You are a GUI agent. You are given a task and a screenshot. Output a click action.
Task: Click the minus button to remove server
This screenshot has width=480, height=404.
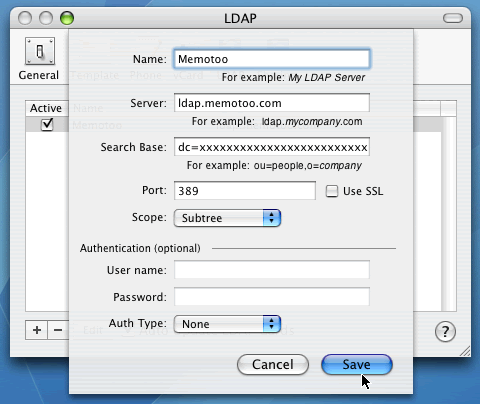[x=58, y=330]
